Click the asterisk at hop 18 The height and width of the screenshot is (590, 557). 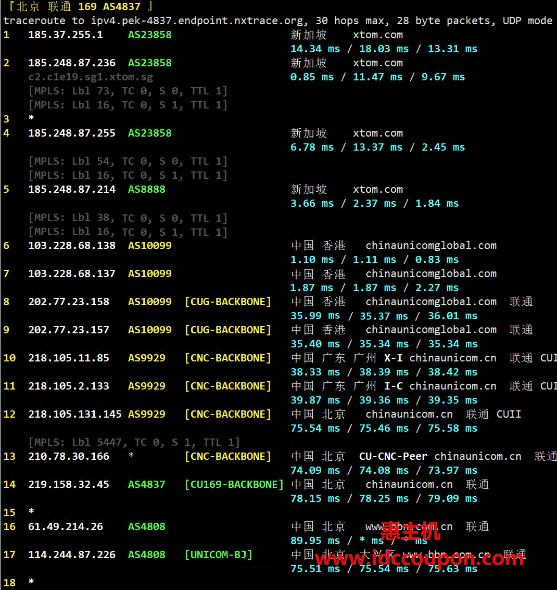[31, 581]
